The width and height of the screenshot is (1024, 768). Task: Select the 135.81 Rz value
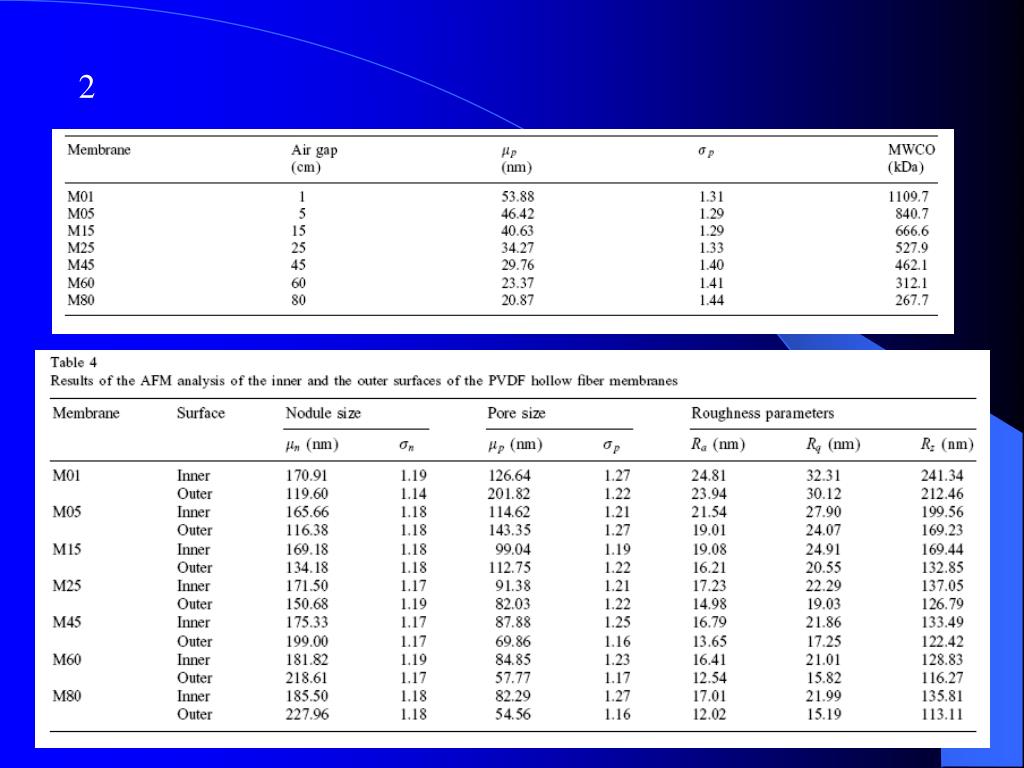[942, 697]
